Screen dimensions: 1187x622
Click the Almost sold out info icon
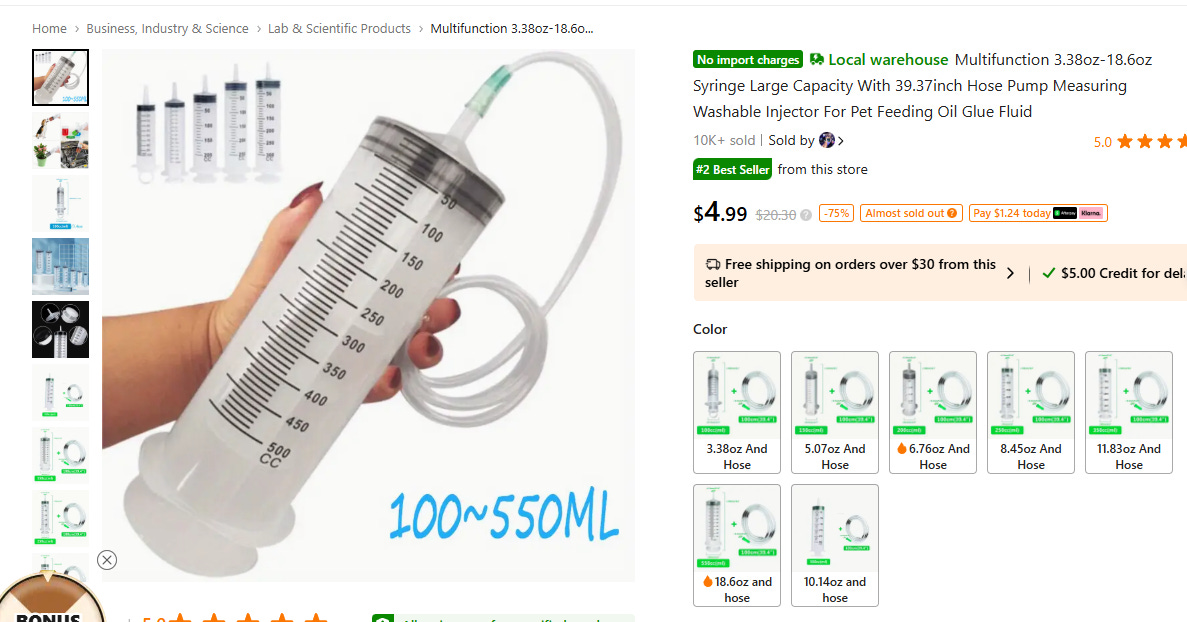(x=952, y=213)
